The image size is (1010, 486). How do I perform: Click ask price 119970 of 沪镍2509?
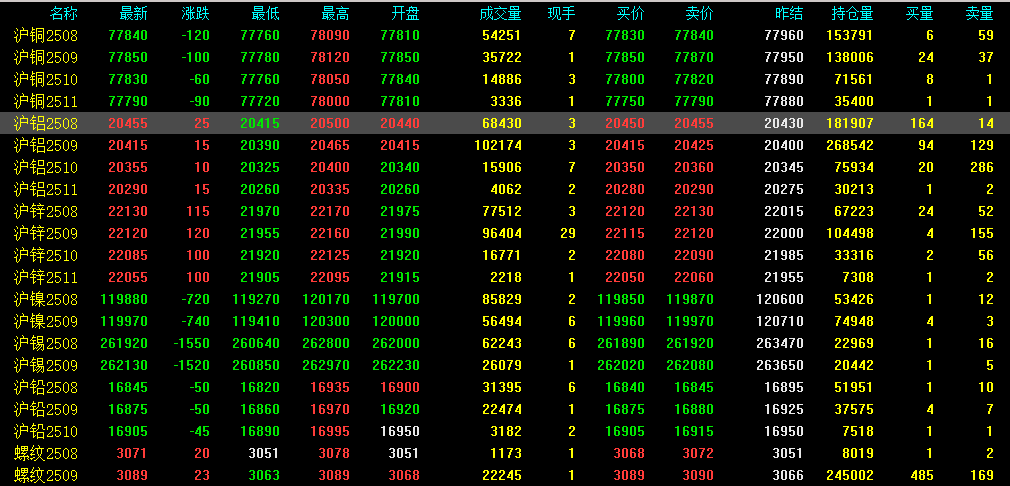pyautogui.click(x=691, y=321)
